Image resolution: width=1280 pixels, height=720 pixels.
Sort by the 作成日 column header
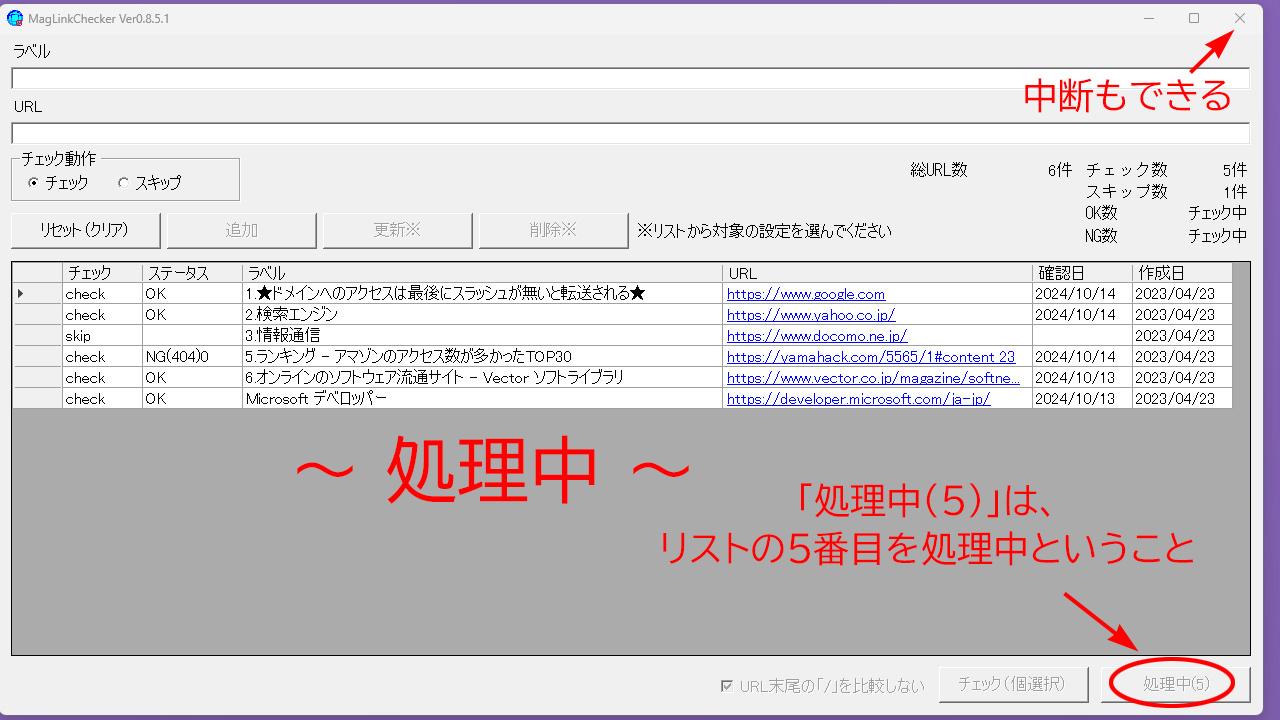pyautogui.click(x=1182, y=273)
